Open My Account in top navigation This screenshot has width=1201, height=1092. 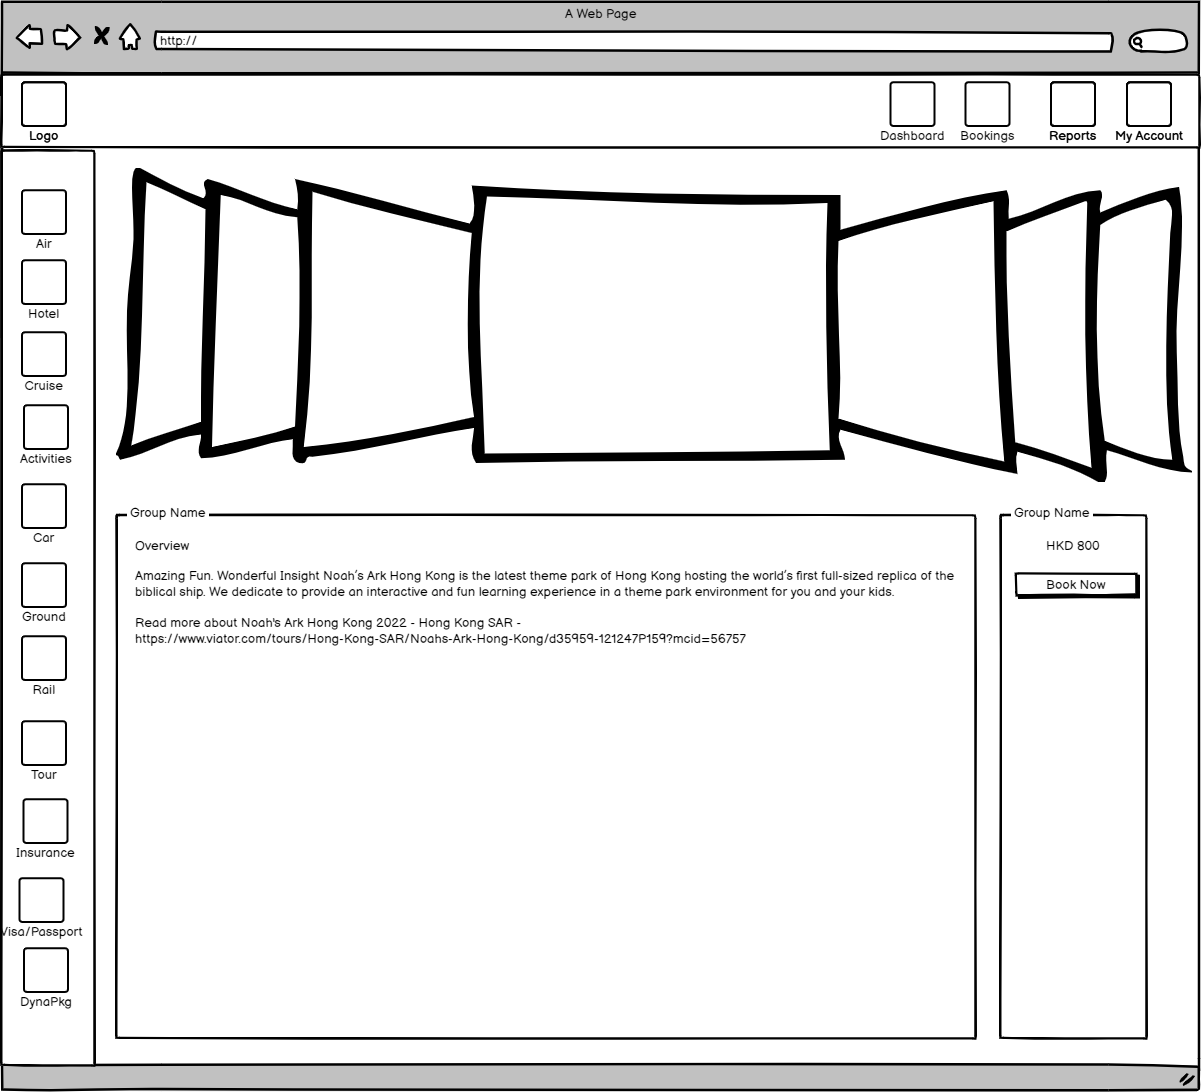tap(1149, 106)
